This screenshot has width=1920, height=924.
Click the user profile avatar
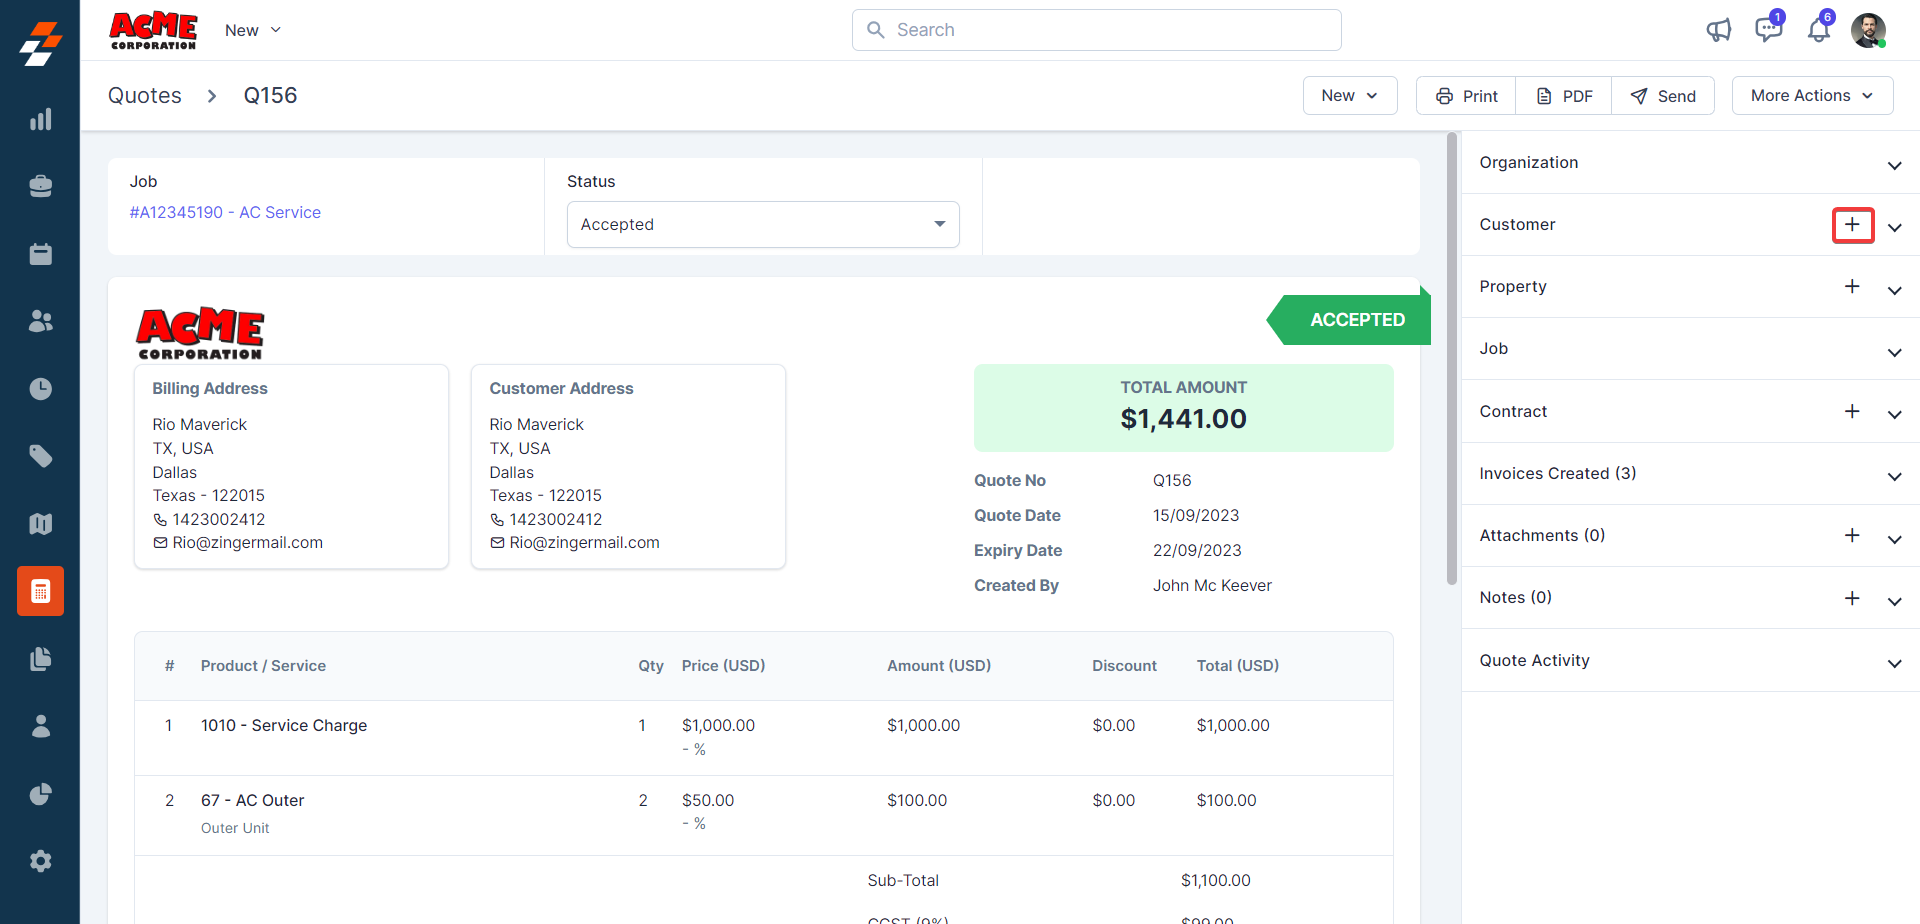(1868, 30)
